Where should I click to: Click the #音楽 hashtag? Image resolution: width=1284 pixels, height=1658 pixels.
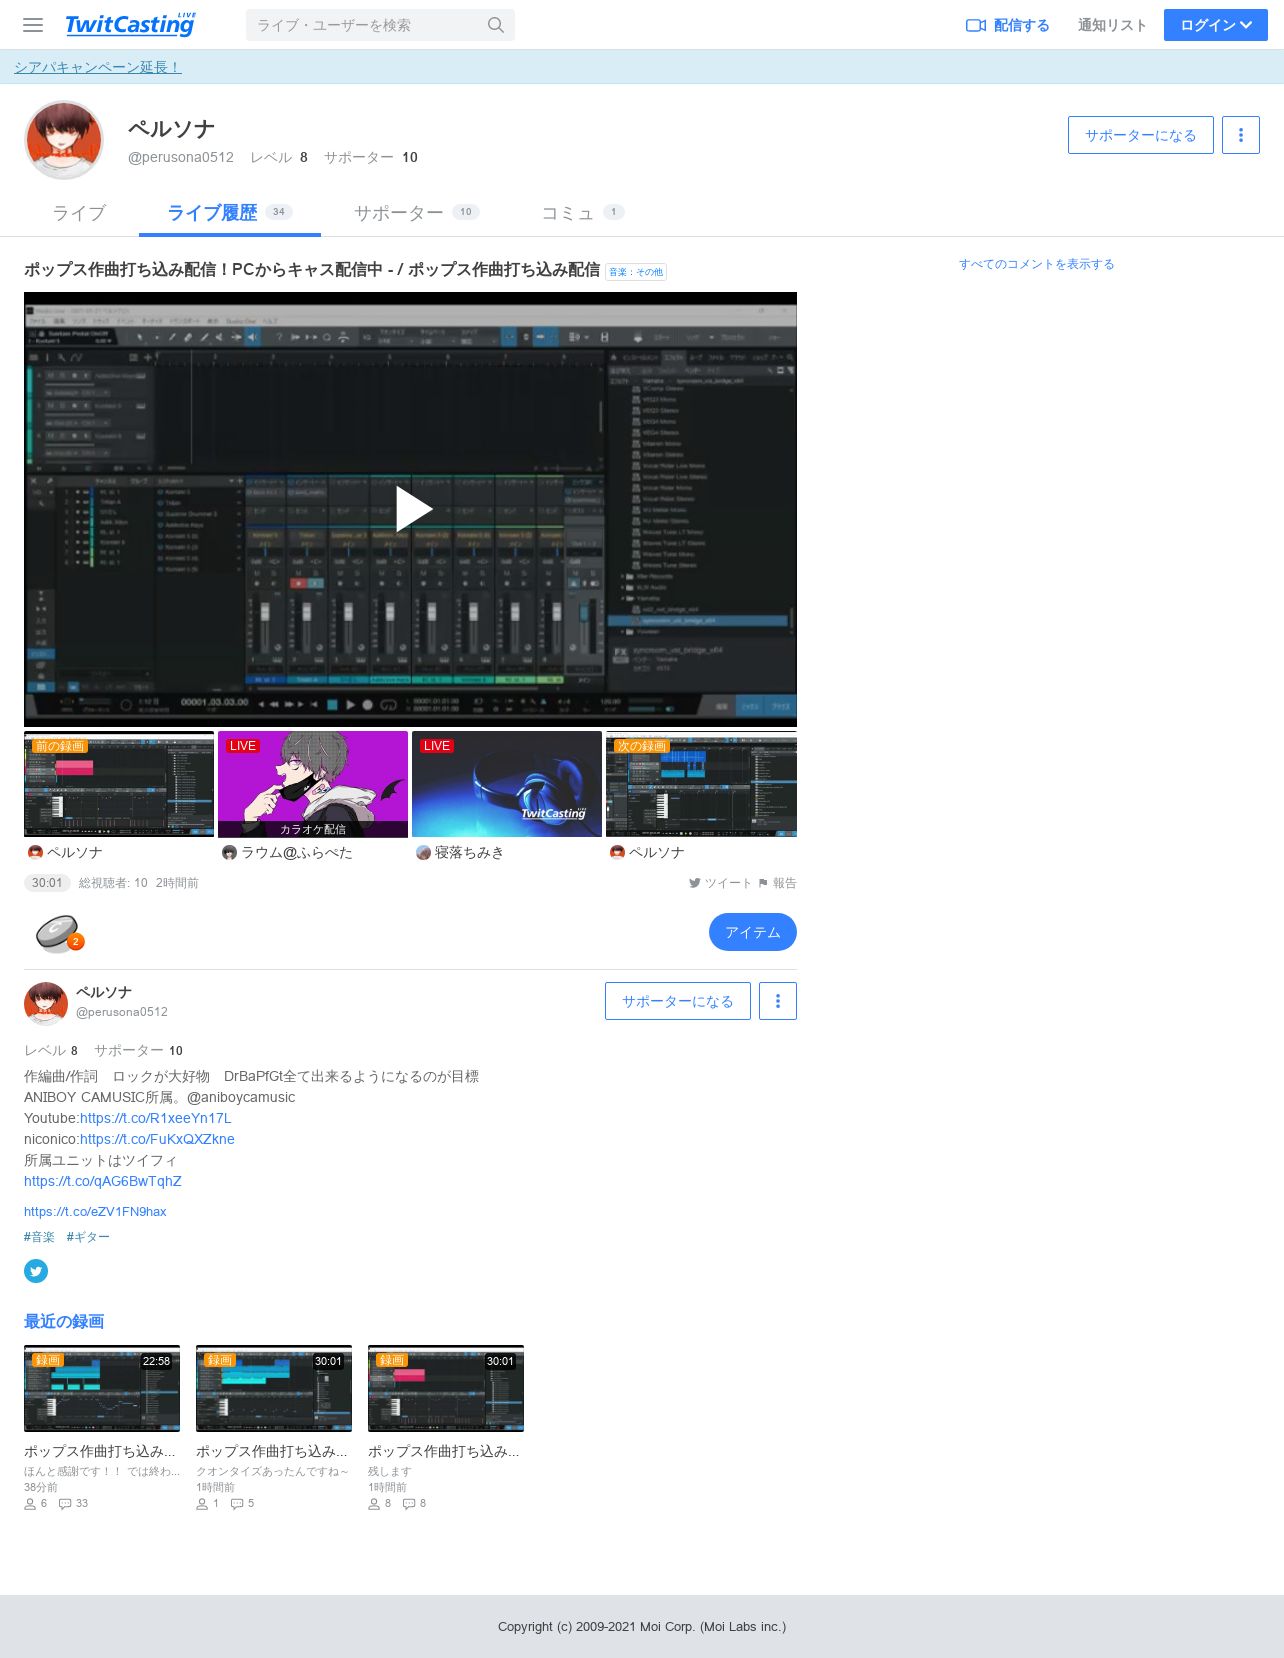click(39, 1237)
